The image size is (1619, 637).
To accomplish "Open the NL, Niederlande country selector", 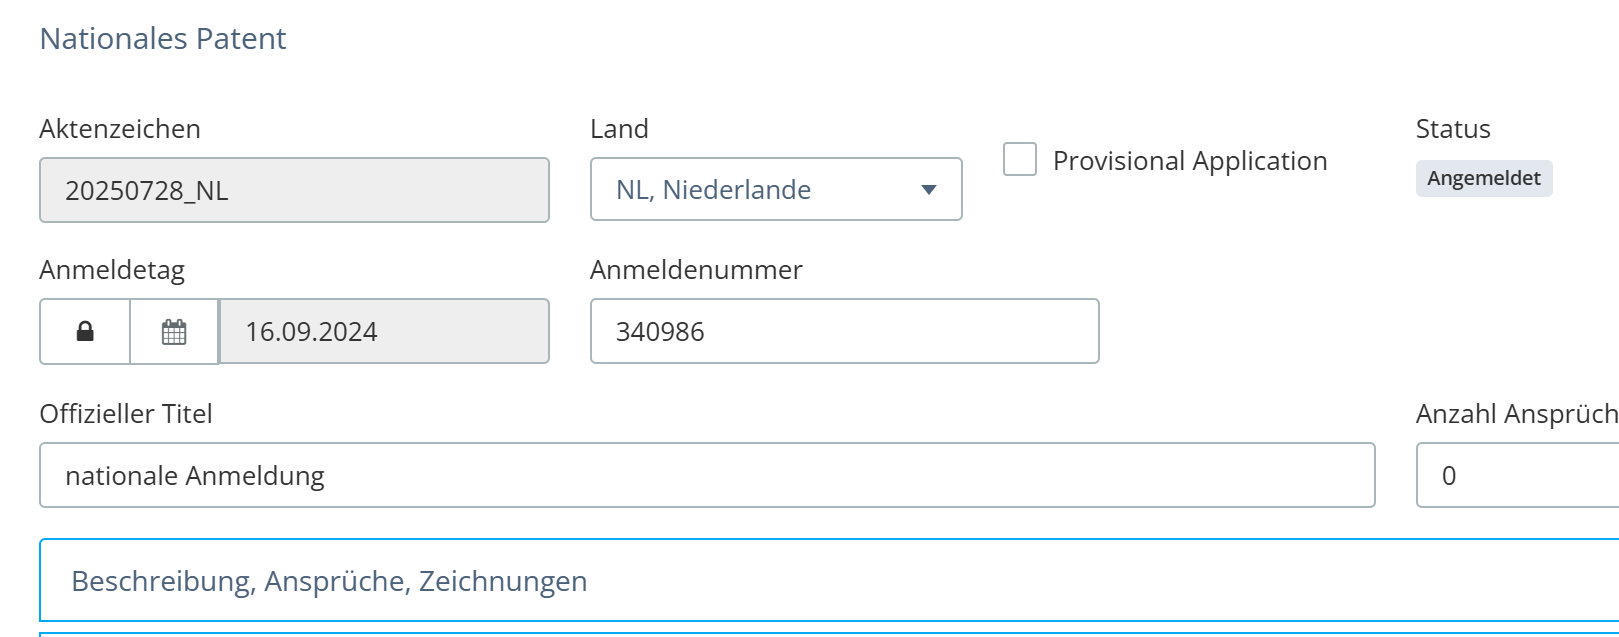I will (776, 189).
